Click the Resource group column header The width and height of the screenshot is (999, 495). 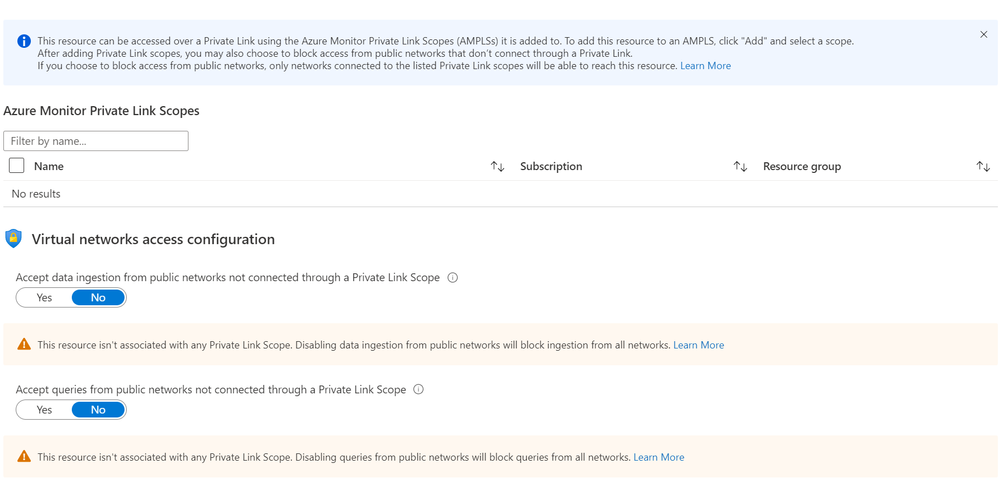click(x=801, y=167)
